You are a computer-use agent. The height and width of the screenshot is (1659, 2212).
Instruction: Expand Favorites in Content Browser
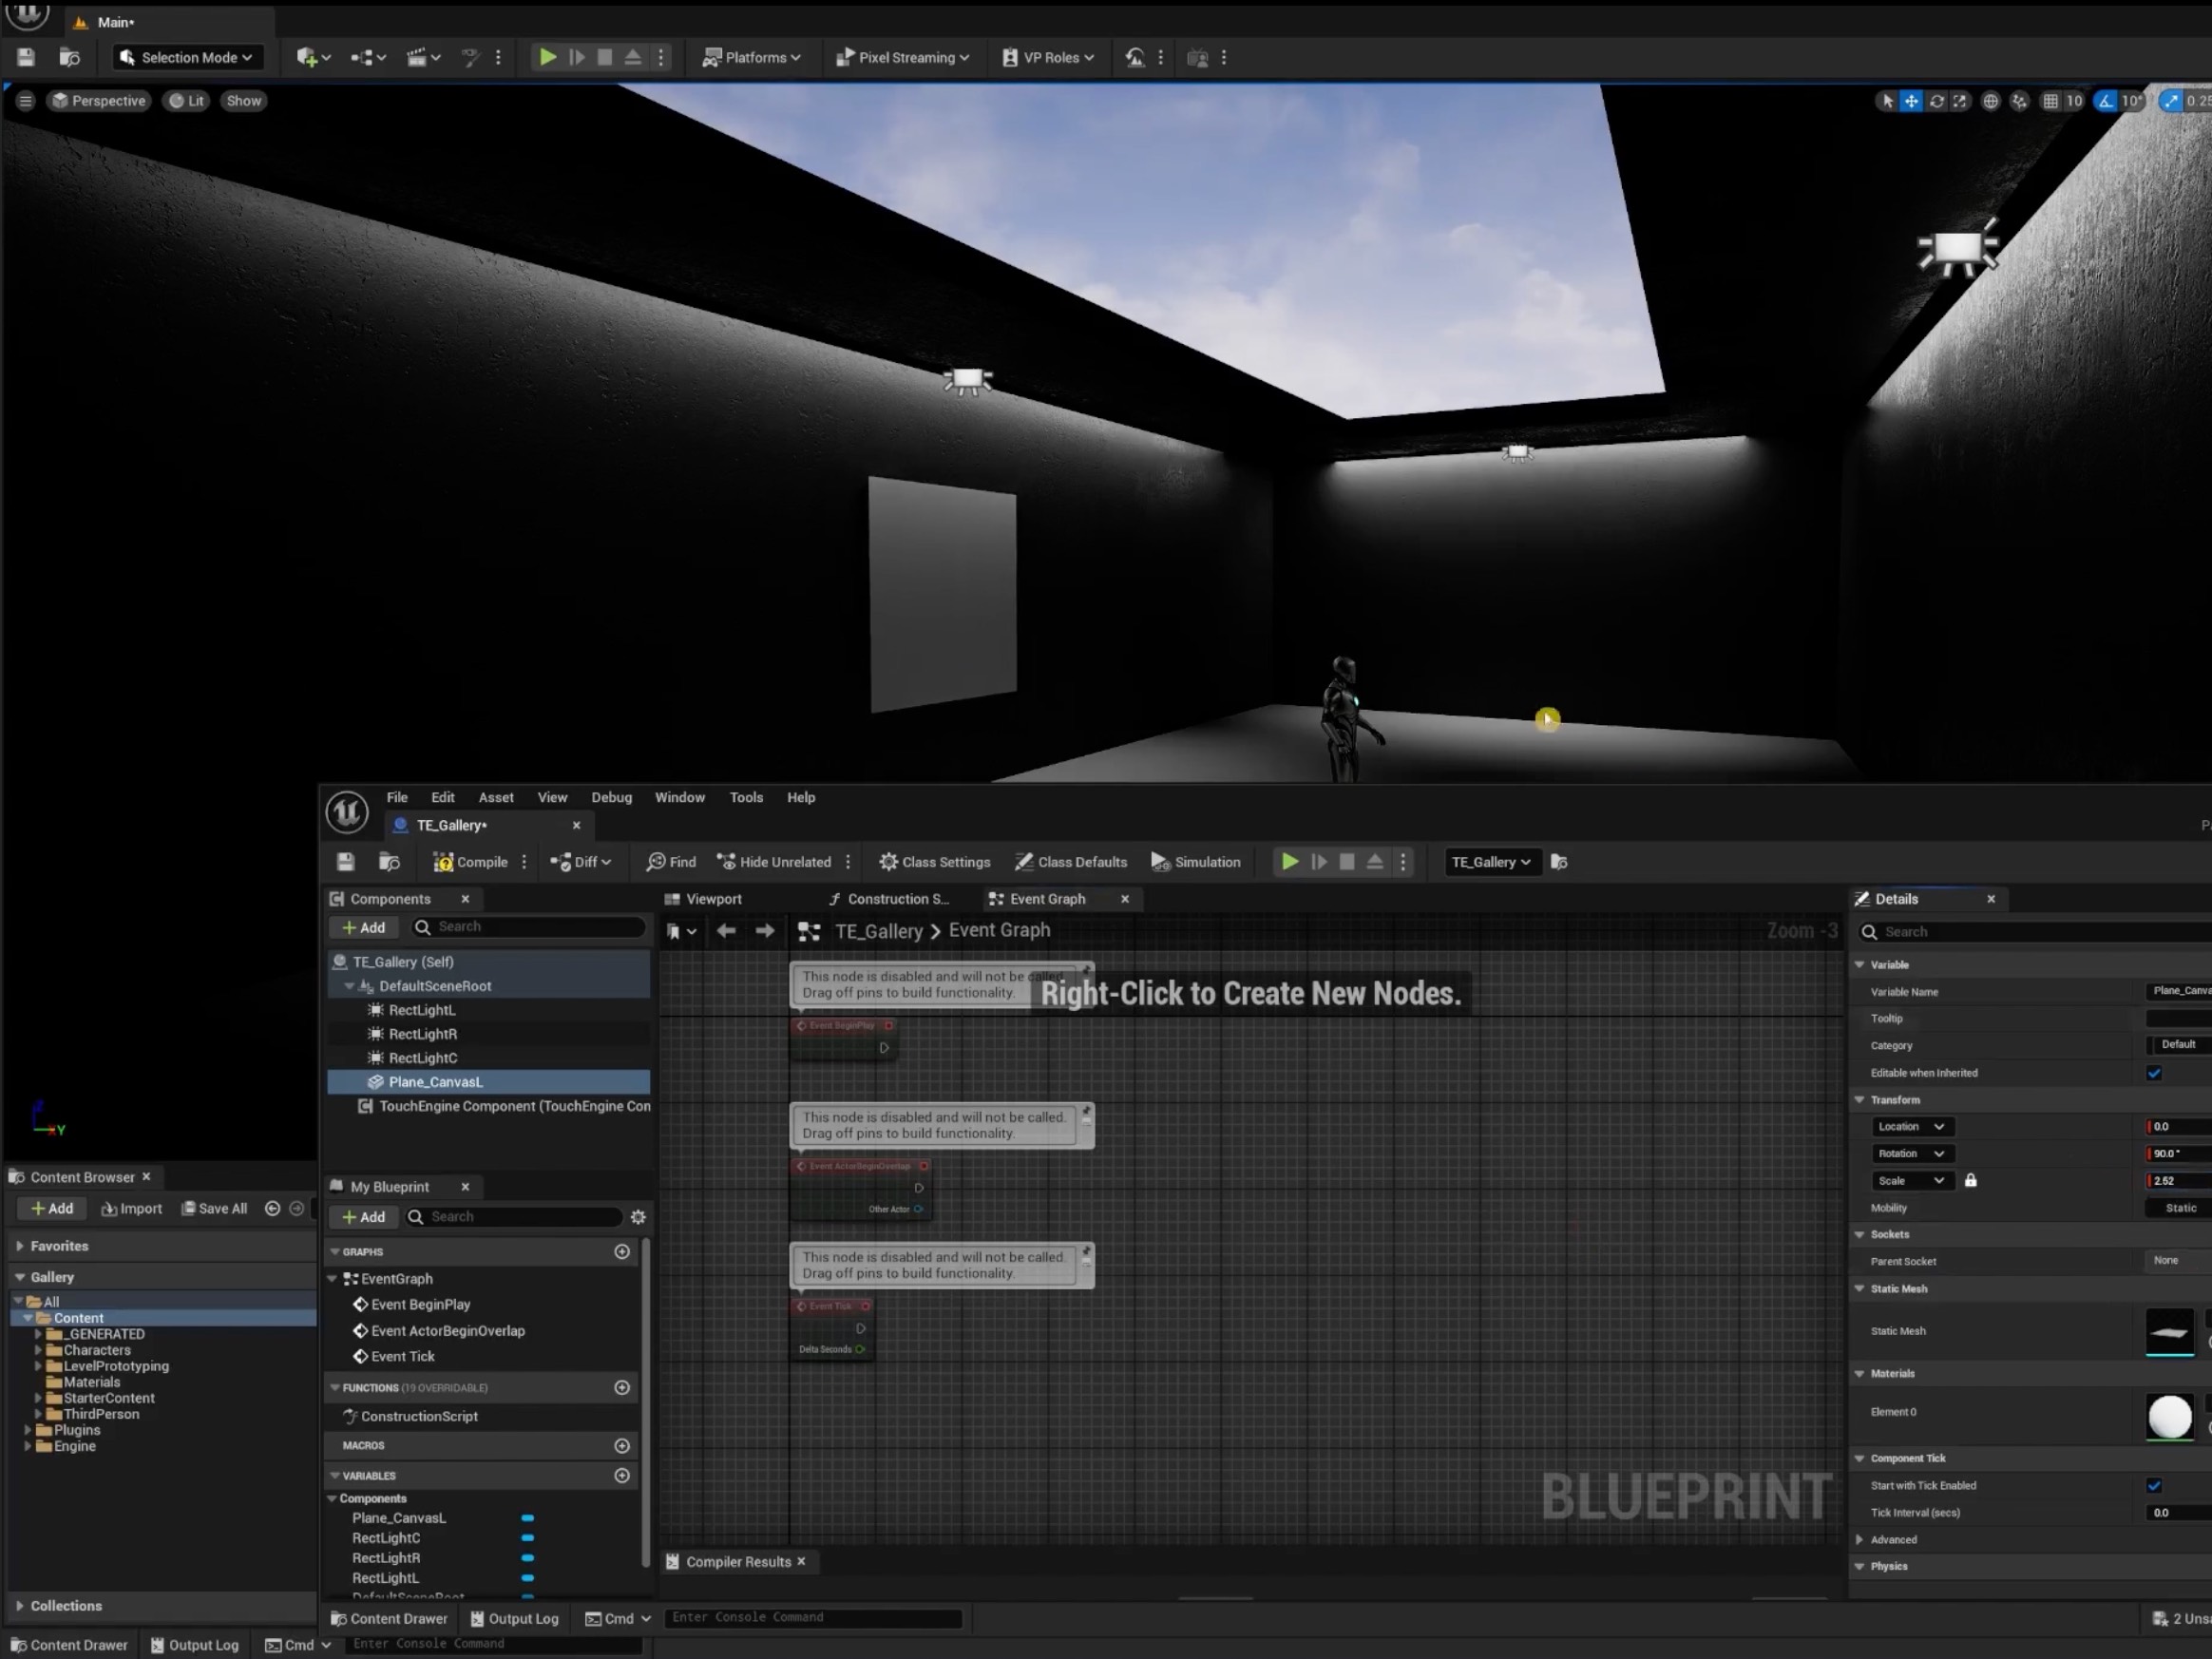pyautogui.click(x=19, y=1246)
